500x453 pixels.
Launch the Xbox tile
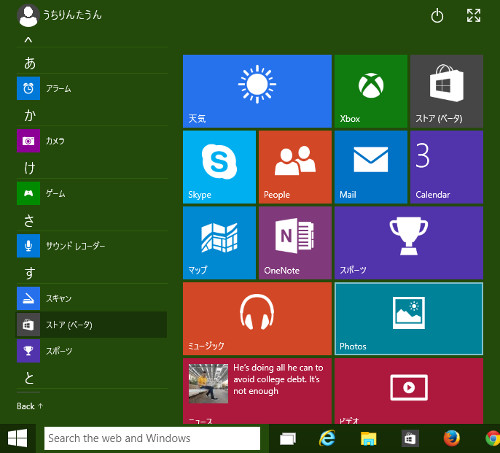371,91
